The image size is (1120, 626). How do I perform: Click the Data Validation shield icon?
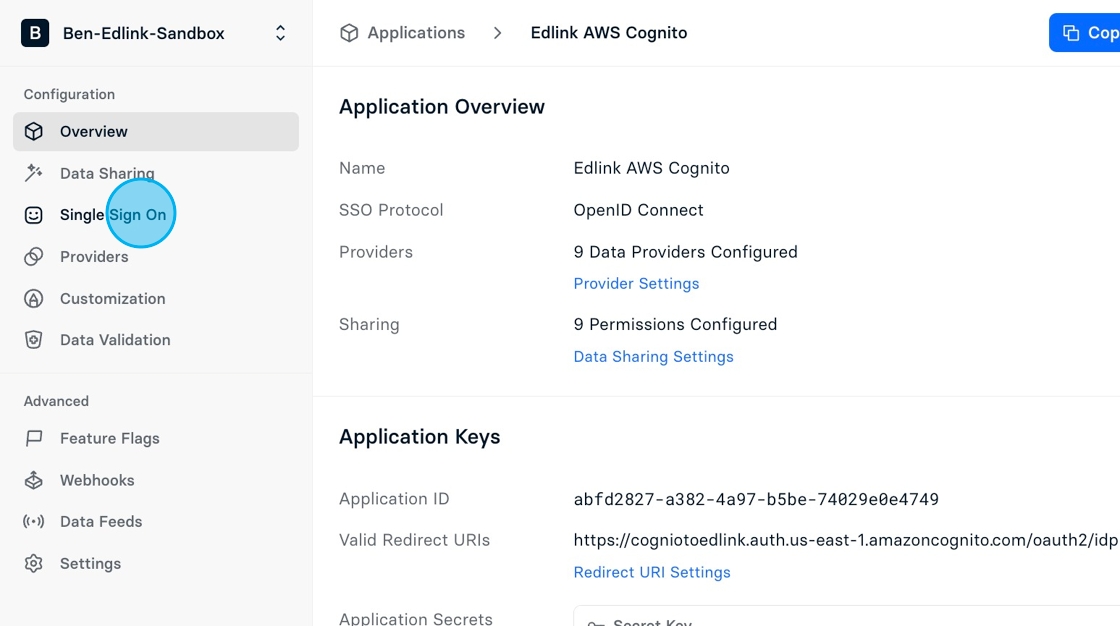point(34,340)
